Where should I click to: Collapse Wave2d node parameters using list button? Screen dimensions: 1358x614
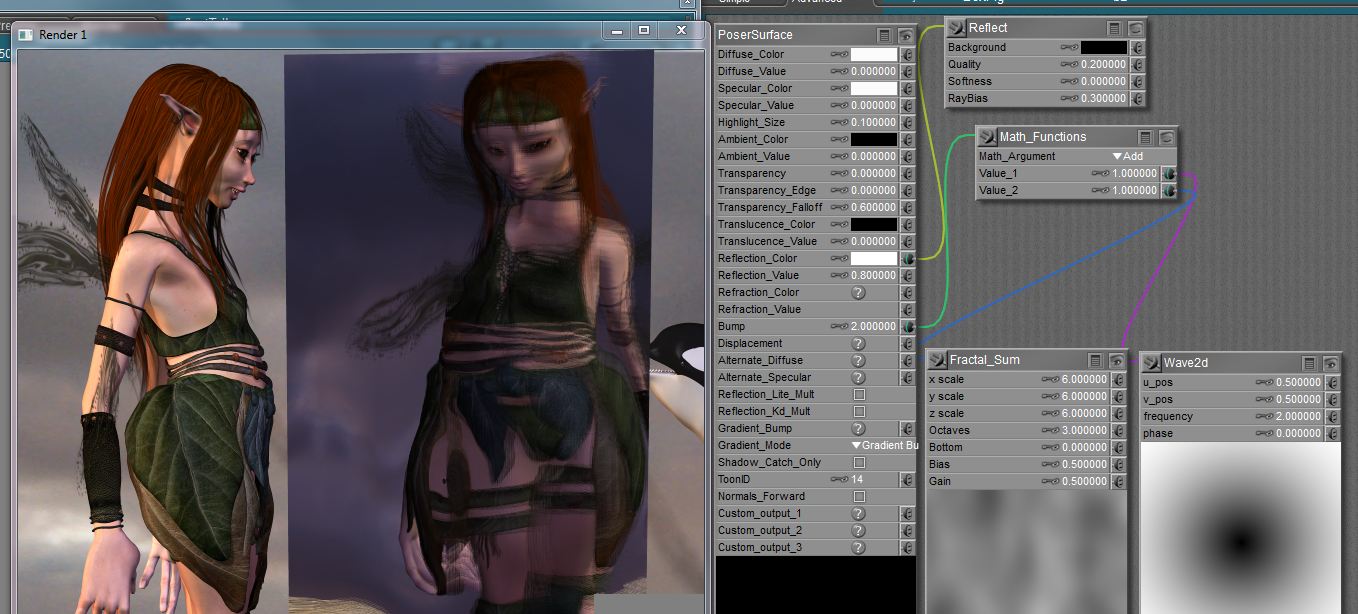click(x=1309, y=363)
